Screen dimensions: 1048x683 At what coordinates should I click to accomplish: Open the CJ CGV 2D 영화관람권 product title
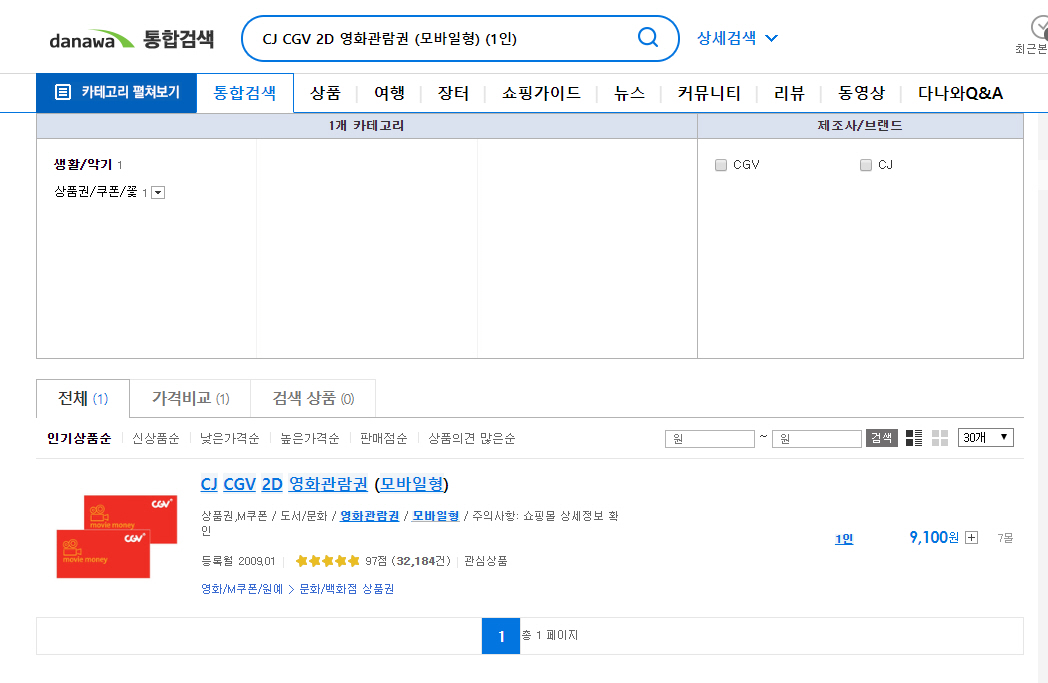[x=324, y=484]
